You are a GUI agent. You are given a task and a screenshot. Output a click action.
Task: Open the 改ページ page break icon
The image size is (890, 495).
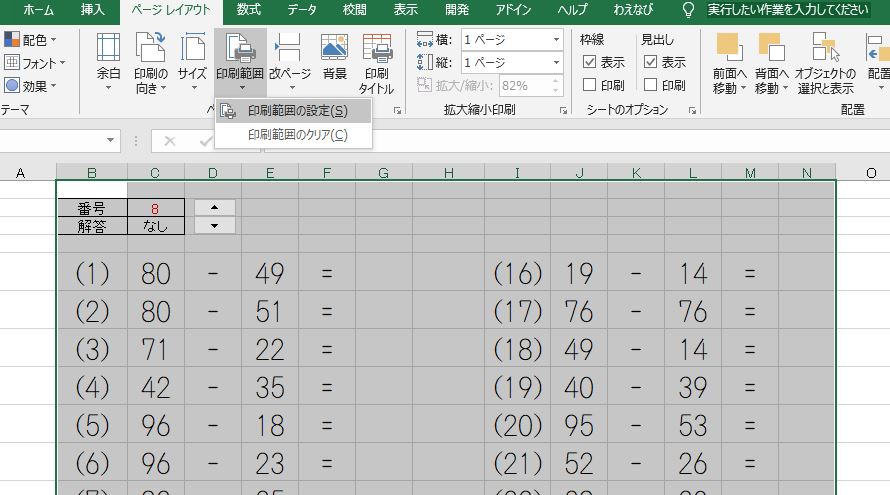(288, 48)
